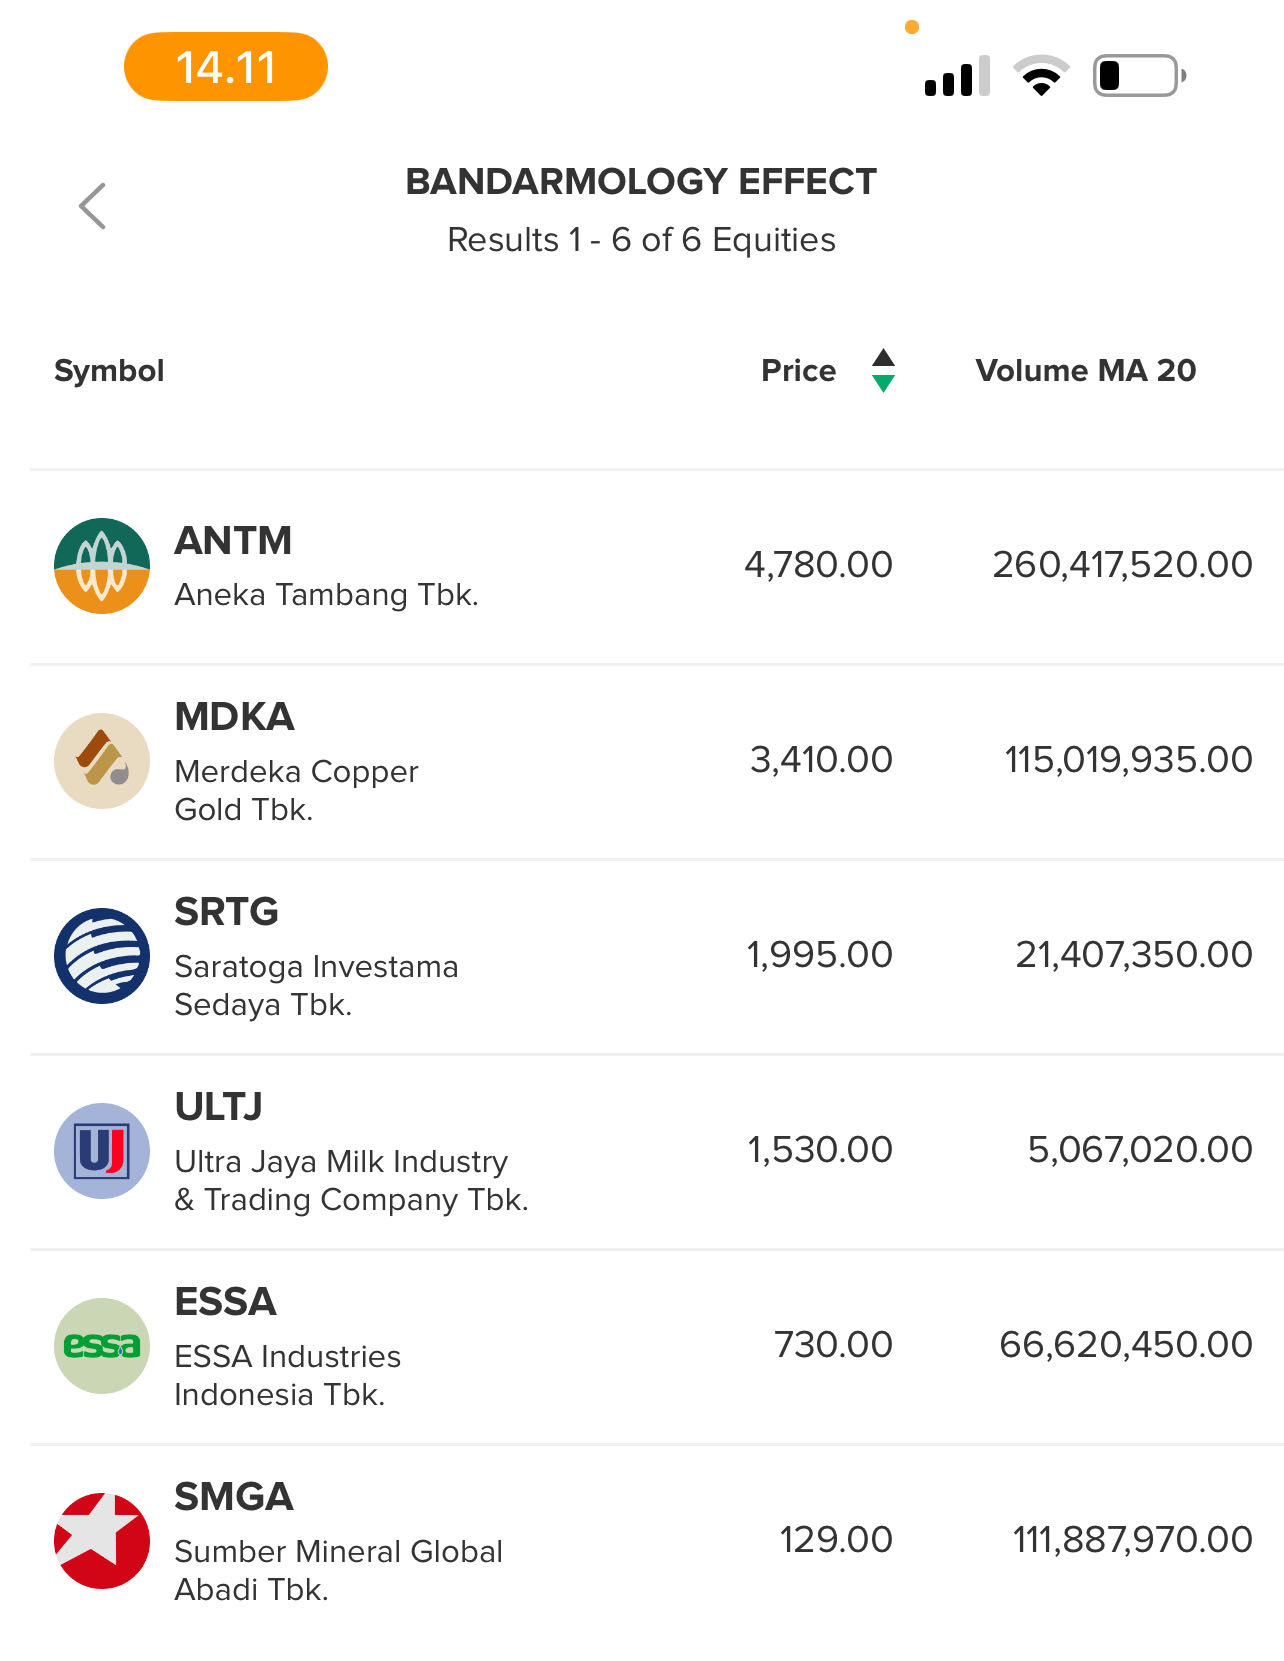Viewport: 1284px width, 1661px height.
Task: Tap the MDKA Merdeka Copper logo
Action: [x=102, y=761]
